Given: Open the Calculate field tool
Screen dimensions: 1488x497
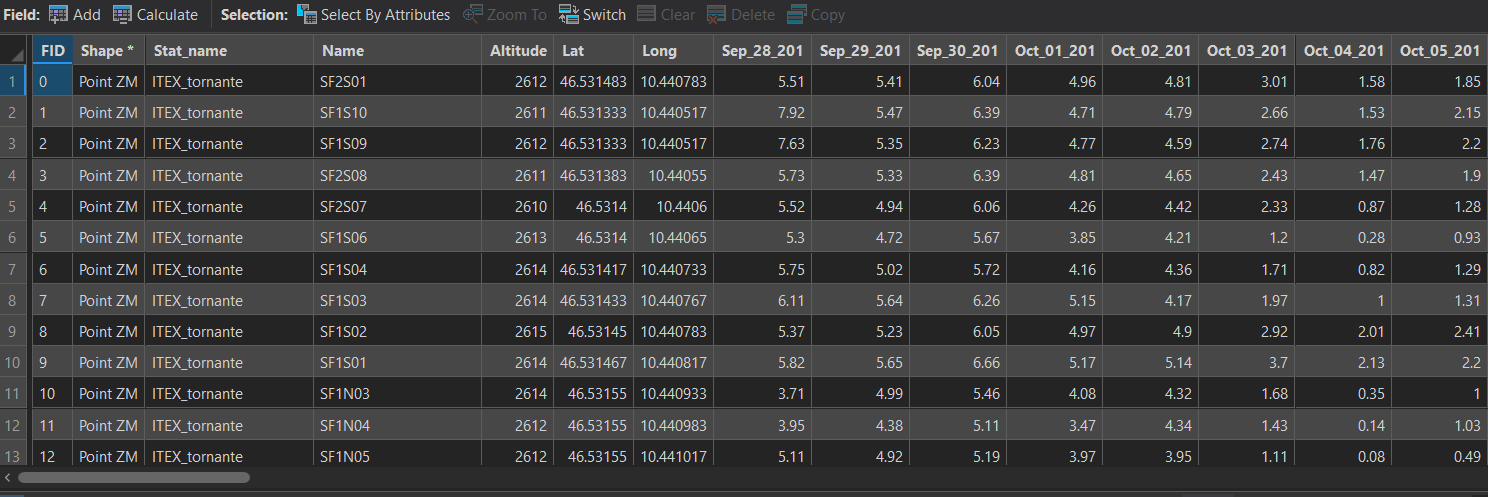Looking at the screenshot, I should [123, 15].
